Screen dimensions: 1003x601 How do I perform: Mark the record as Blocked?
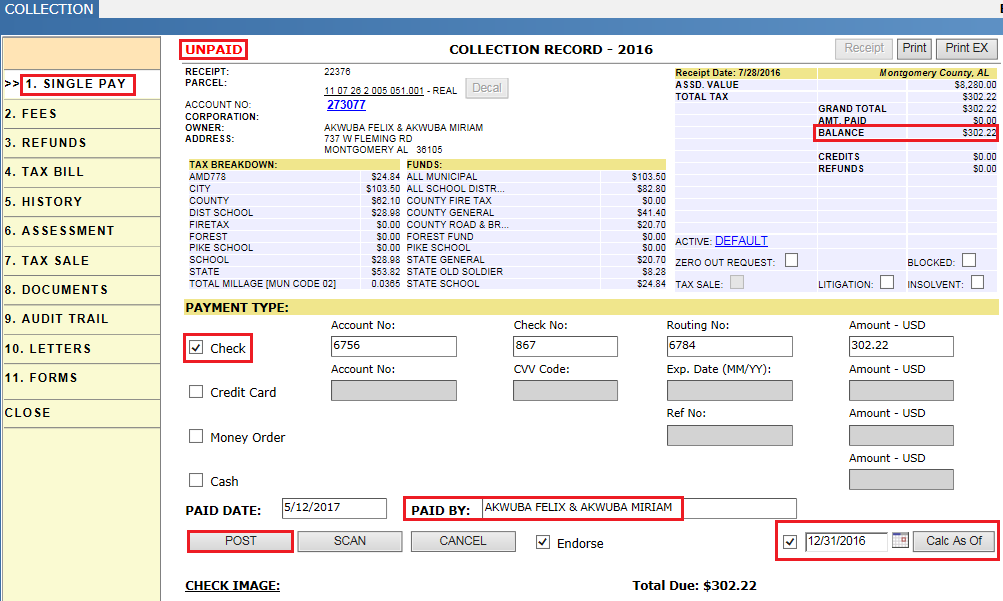pos(969,260)
